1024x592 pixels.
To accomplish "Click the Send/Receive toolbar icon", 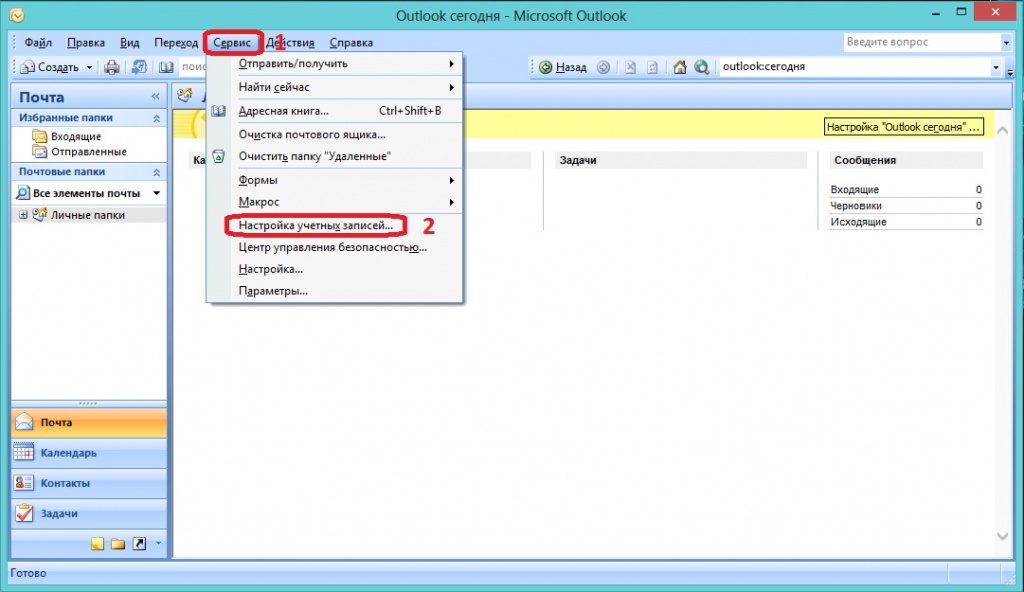I will 139,67.
